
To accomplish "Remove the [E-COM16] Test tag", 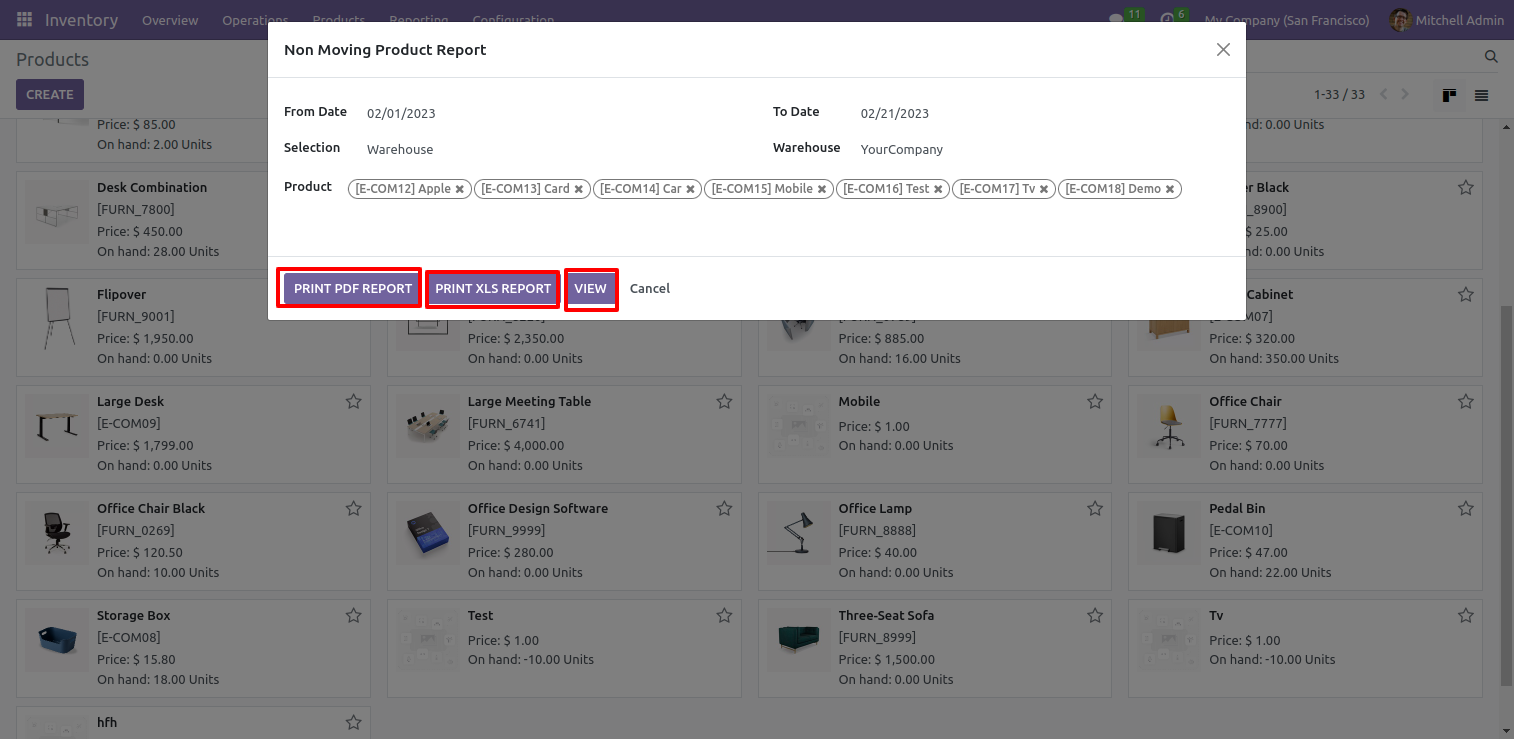I will pos(938,189).
